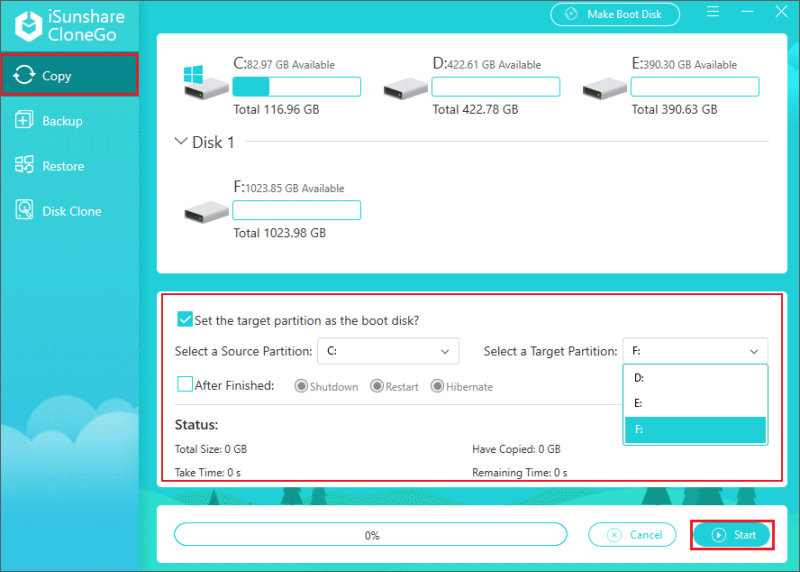Click the 0% copy progress bar

(x=370, y=534)
